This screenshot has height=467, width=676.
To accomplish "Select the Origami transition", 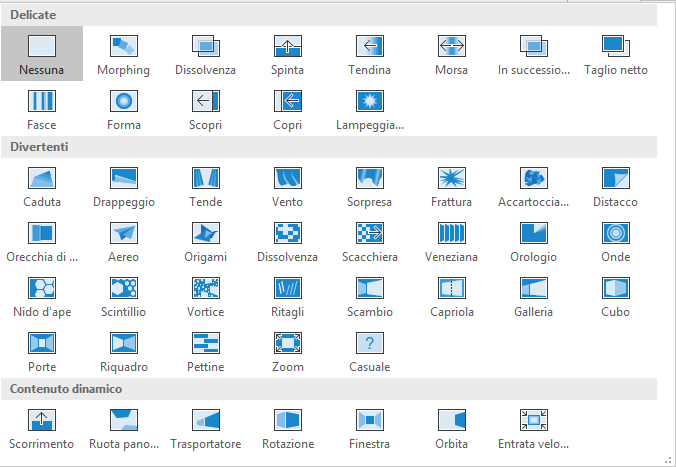I will click(206, 241).
